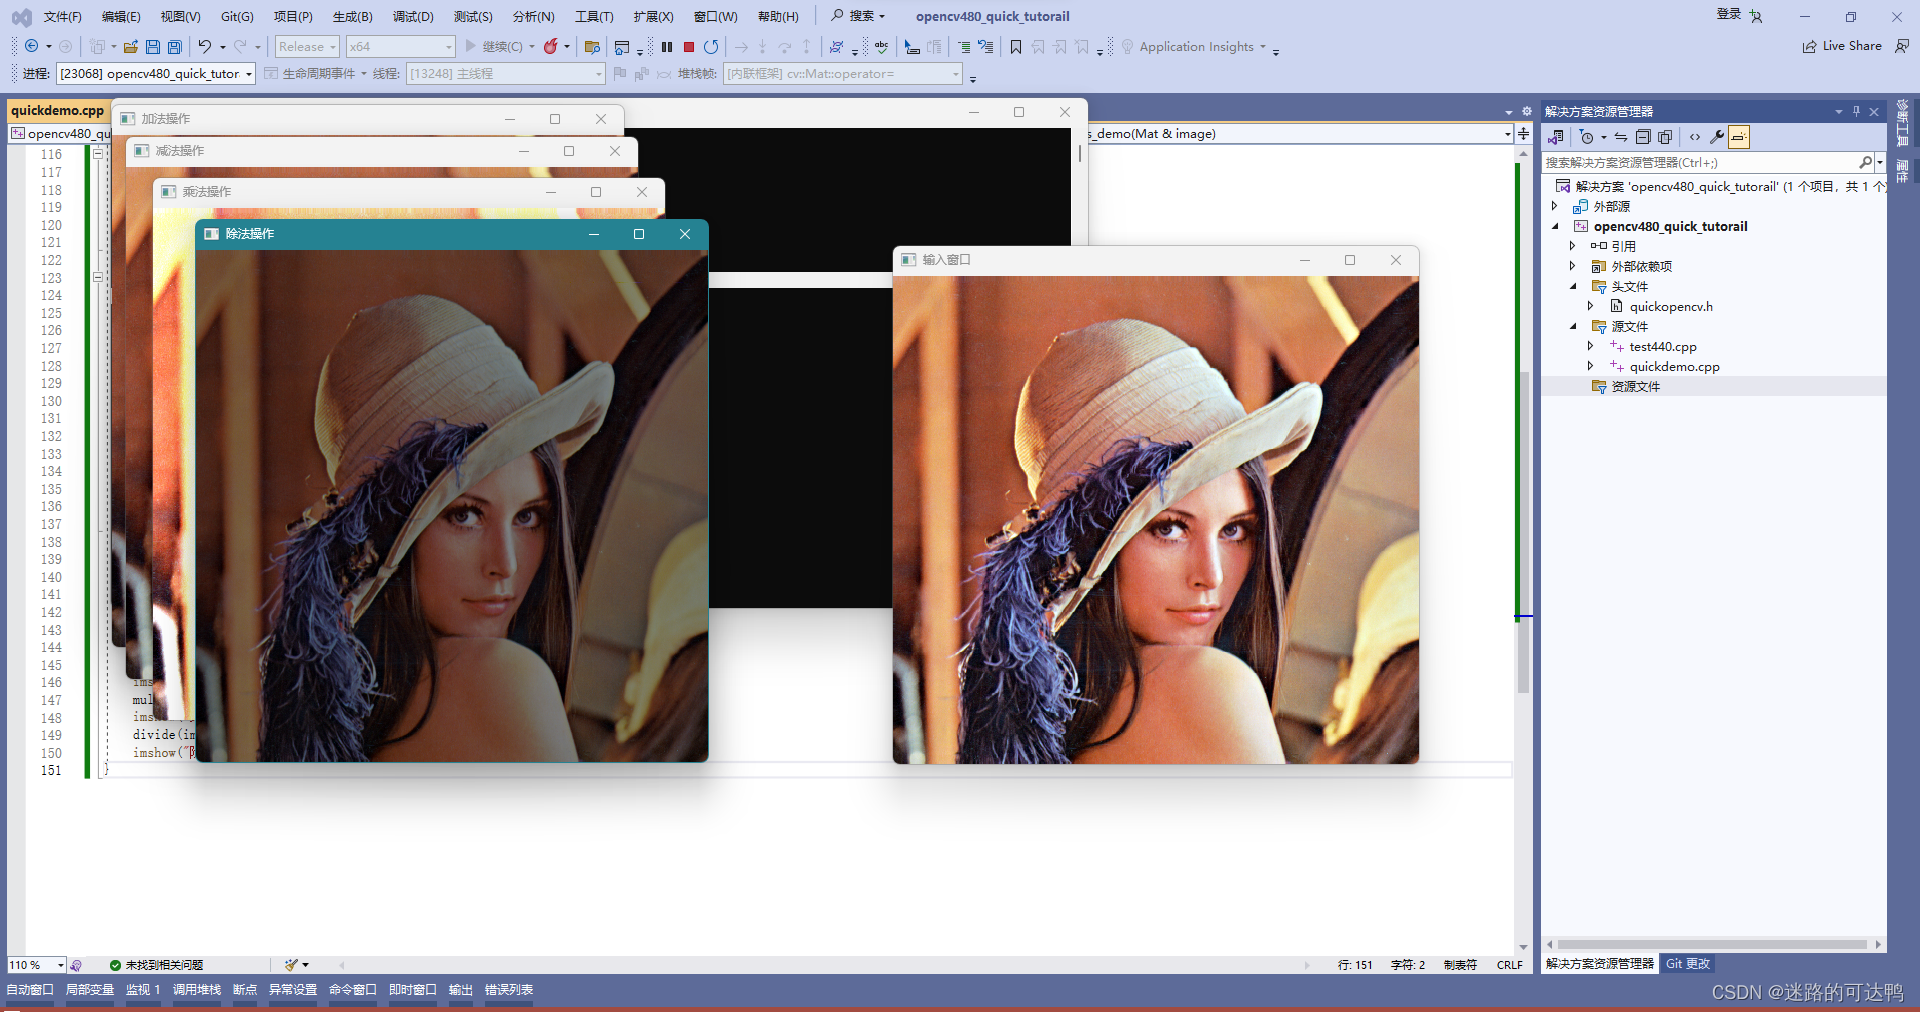The height and width of the screenshot is (1012, 1920).
Task: Toggle the Preview Selected Items button
Action: [x=1739, y=137]
